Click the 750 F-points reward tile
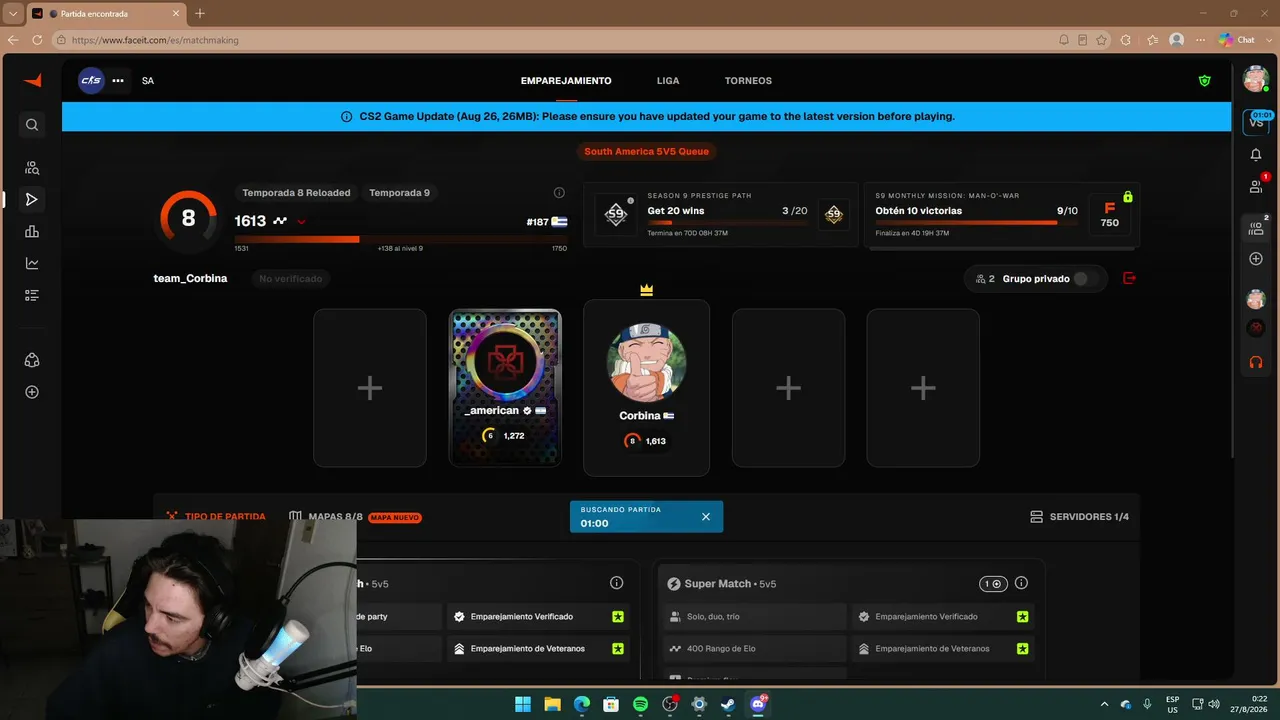This screenshot has height=720, width=1280. 1110,215
